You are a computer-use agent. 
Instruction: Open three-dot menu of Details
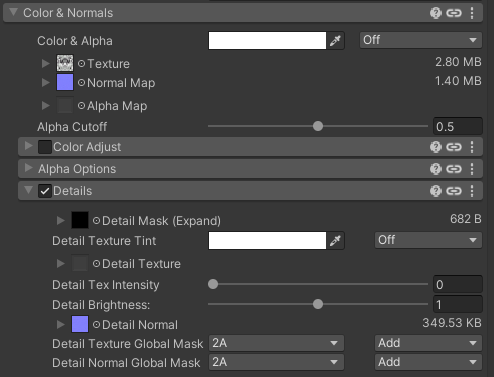[x=472, y=191]
